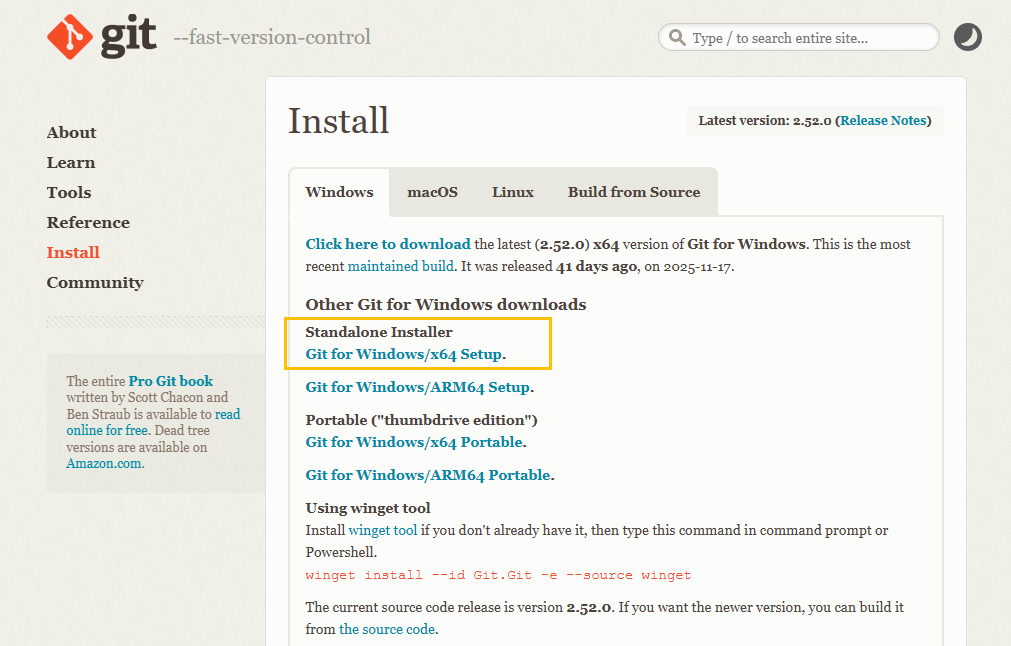
Task: Download Git for Windows/ARM64 Portable
Action: click(428, 475)
